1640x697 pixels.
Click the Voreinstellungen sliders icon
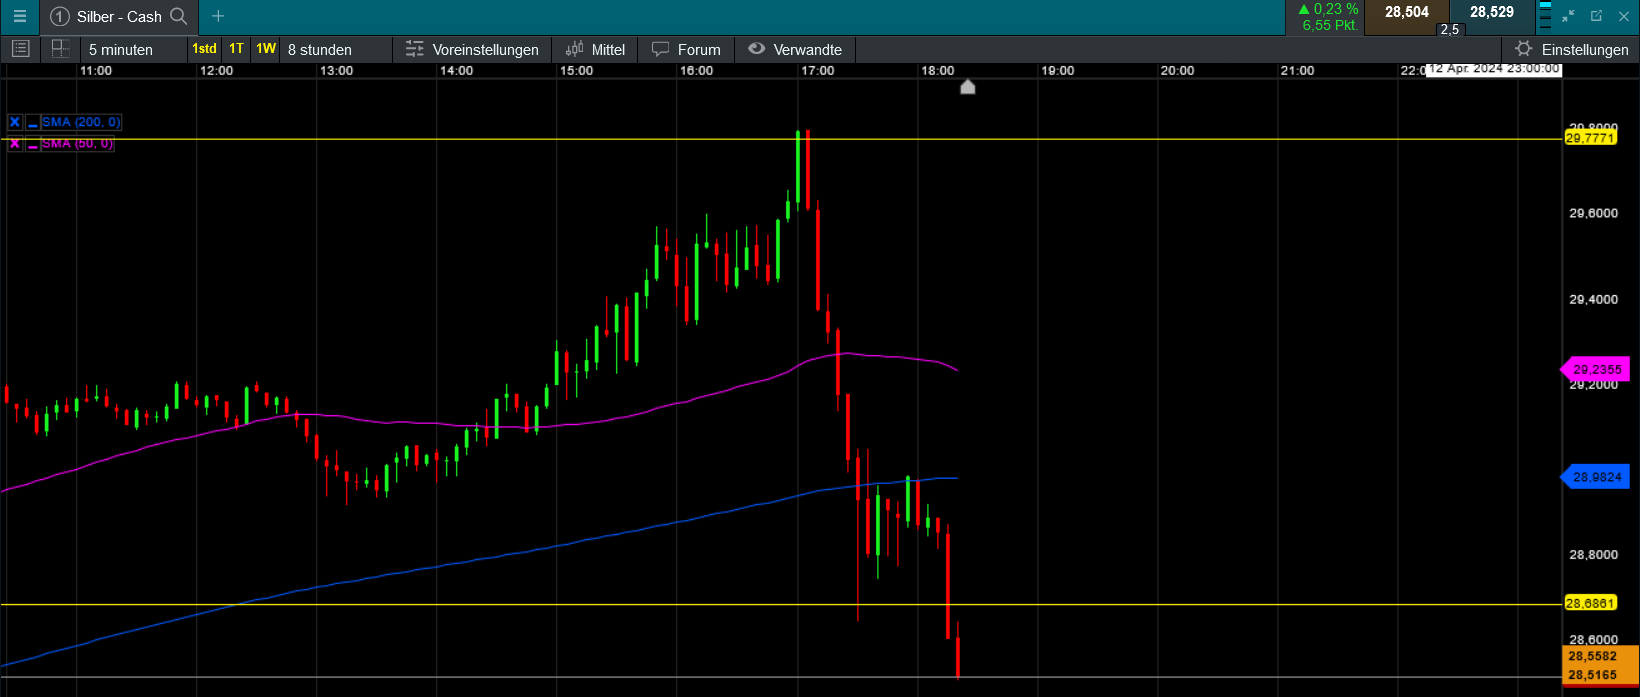pyautogui.click(x=414, y=49)
